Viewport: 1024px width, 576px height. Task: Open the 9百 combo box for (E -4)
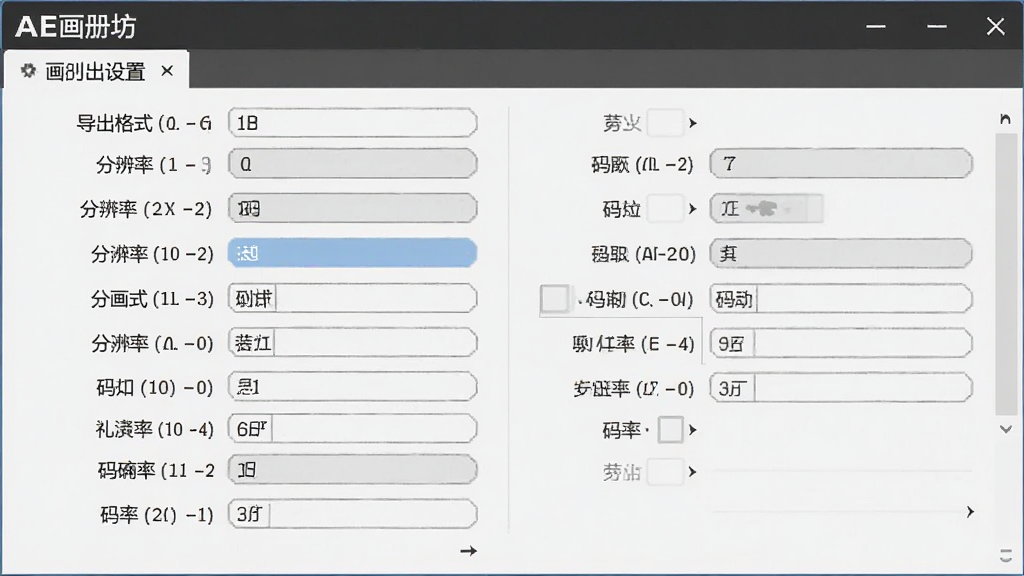pyautogui.click(x=841, y=344)
